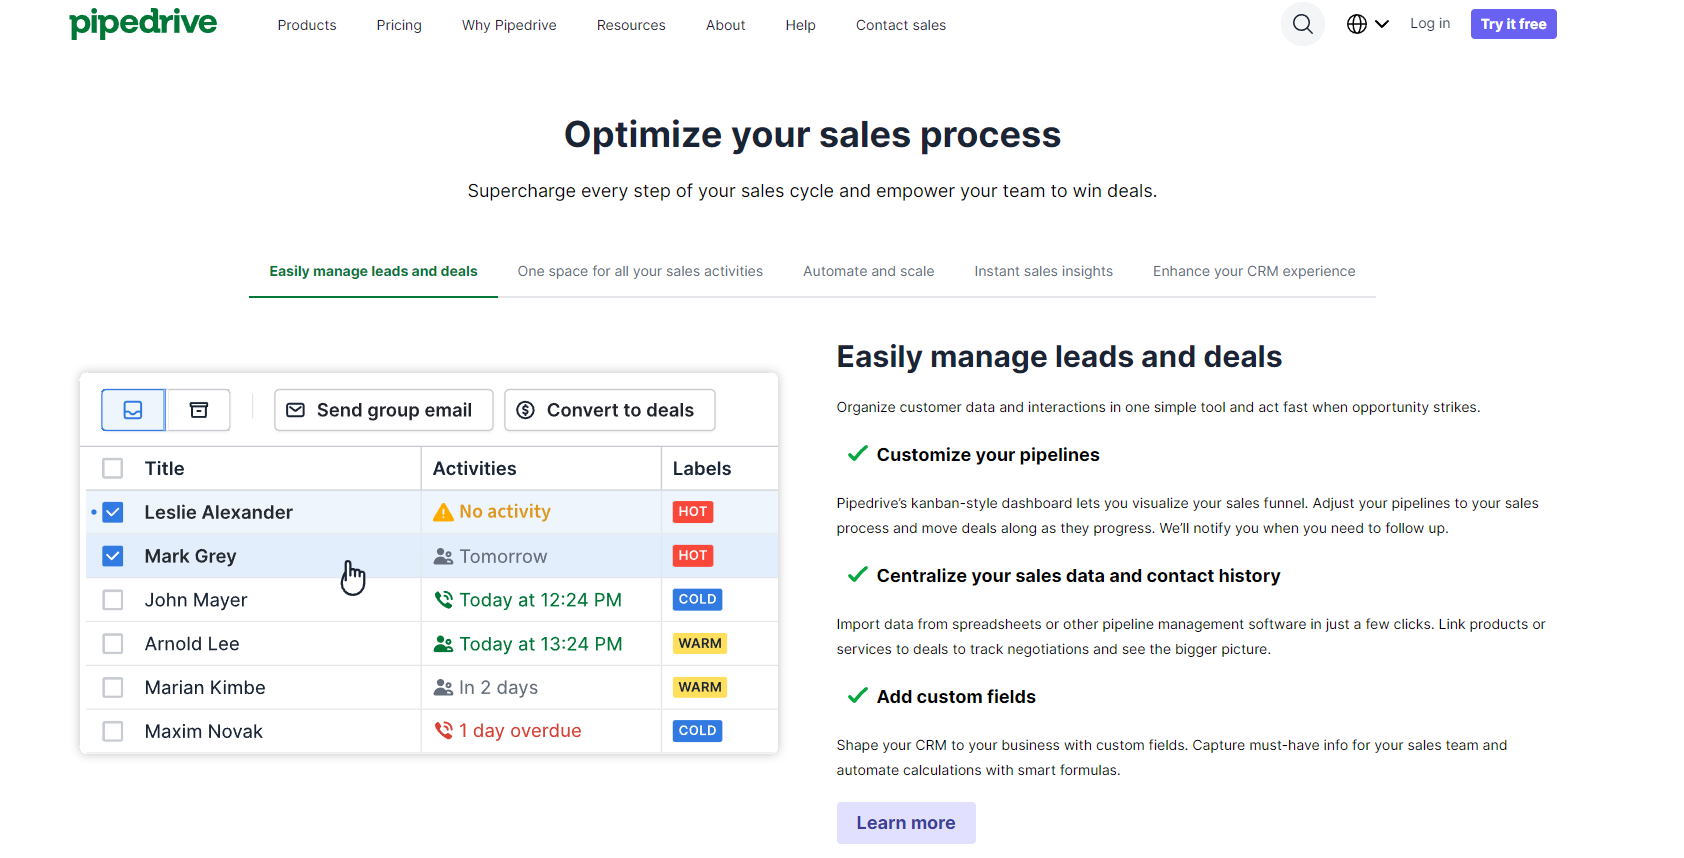Image resolution: width=1684 pixels, height=858 pixels.
Task: Click the Optimize your sales process heading
Action: point(812,135)
